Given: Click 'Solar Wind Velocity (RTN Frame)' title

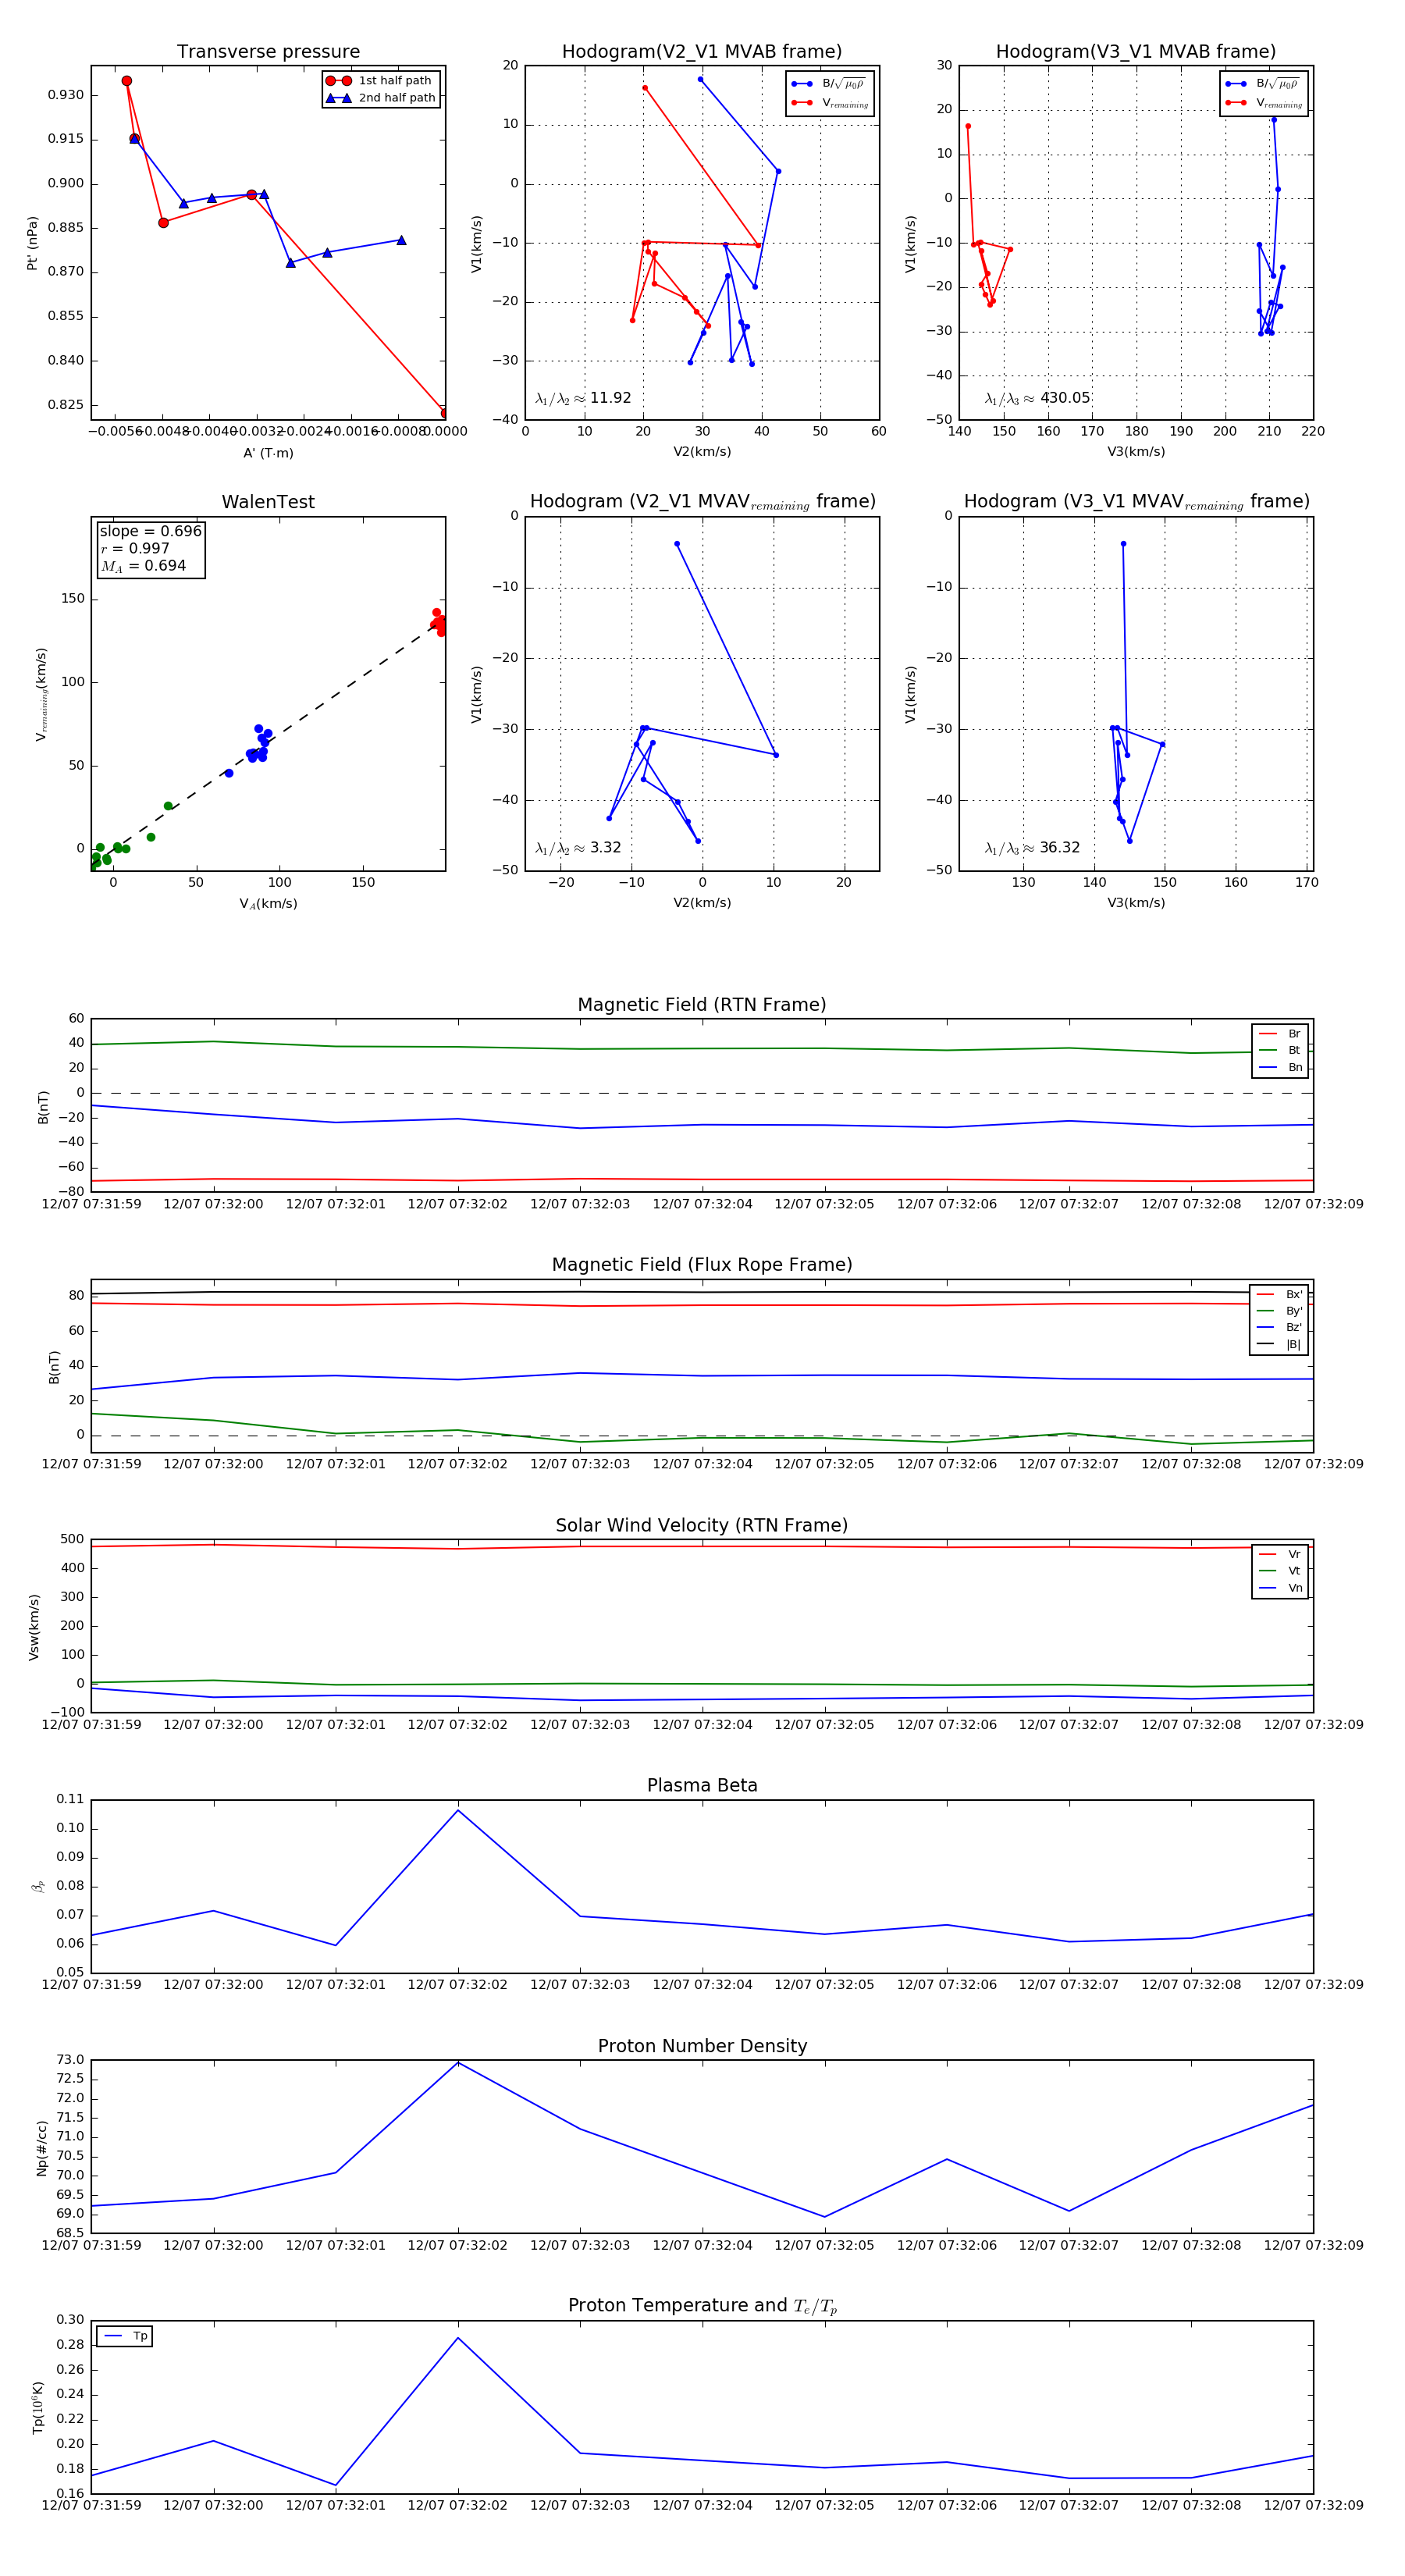Looking at the screenshot, I should [x=702, y=1526].
